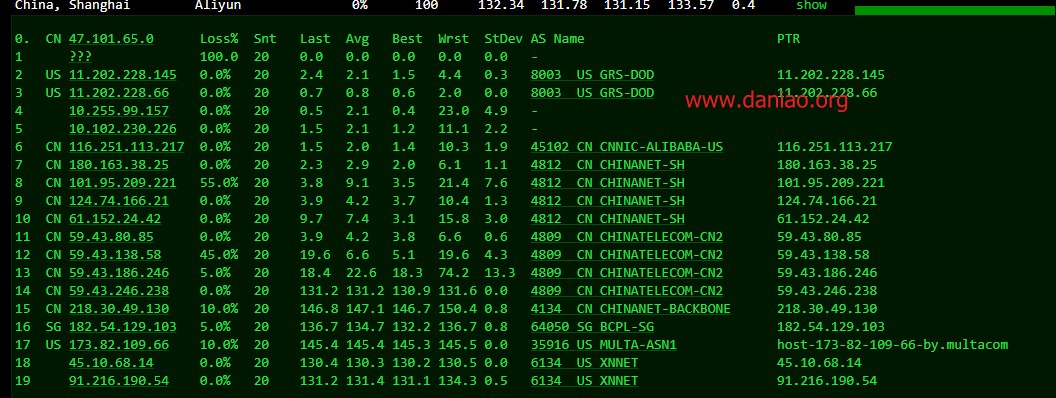
Task: Open hop IP 173.82.109.66 link
Action: [119, 345]
